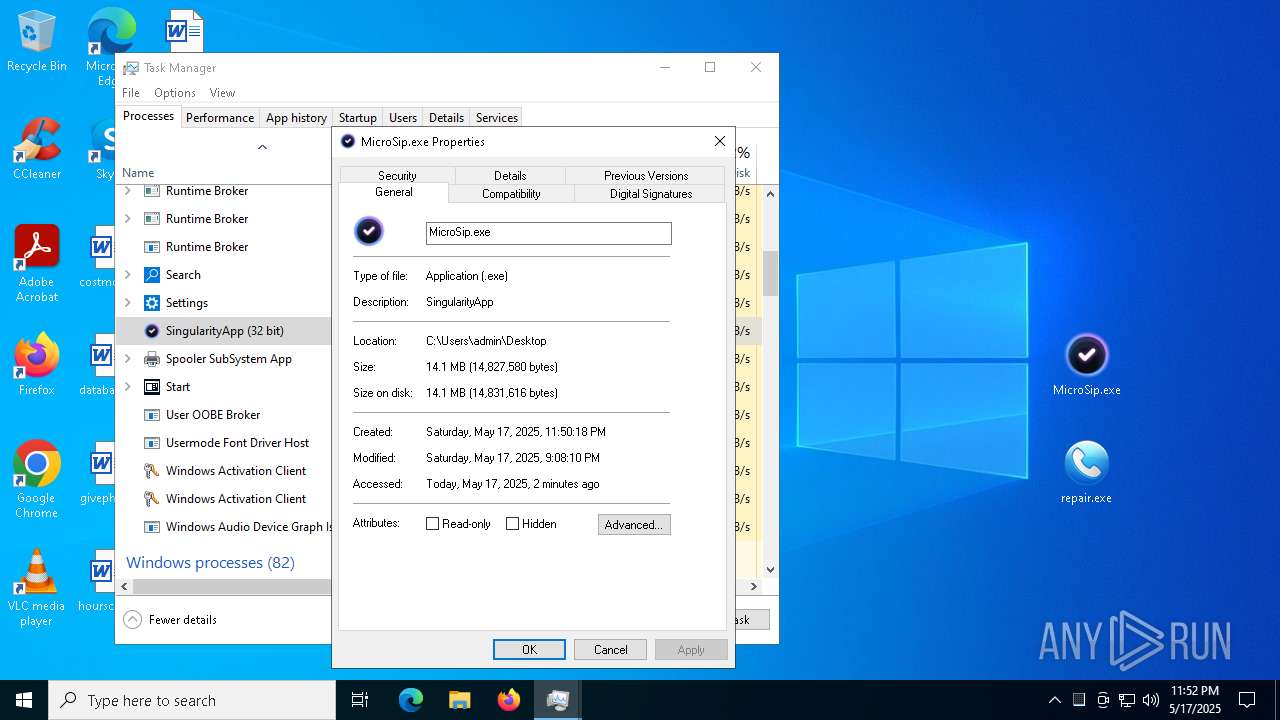Switch to the App history tab

click(x=296, y=118)
